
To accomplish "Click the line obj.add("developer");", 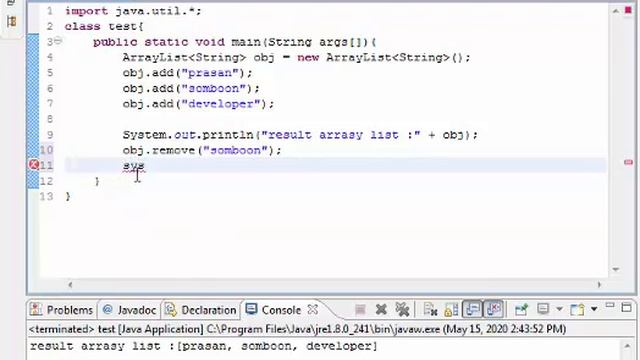I will (x=198, y=104).
